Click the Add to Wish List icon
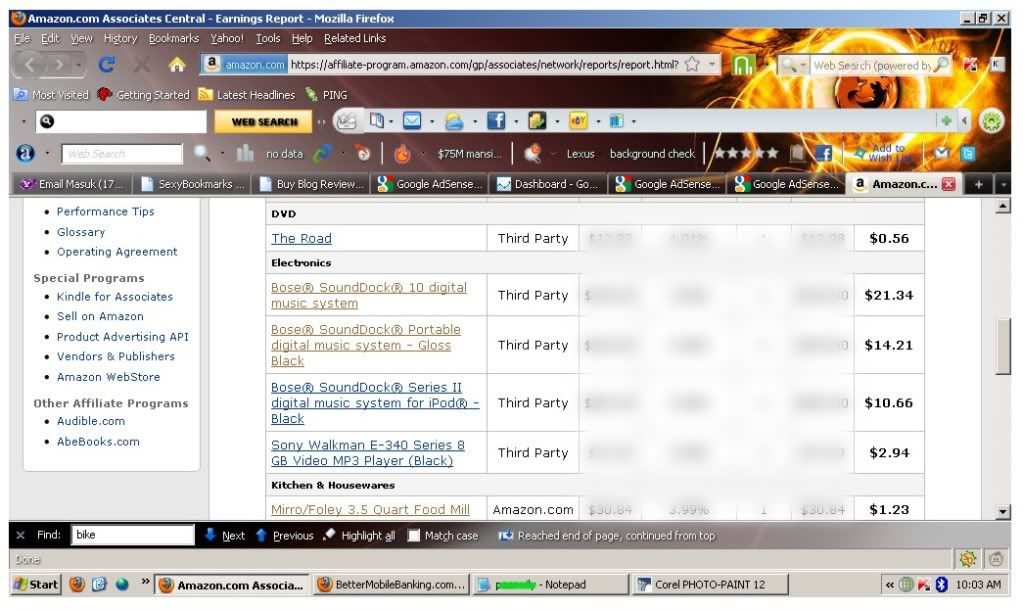Screen dimensions: 1023x610 click(x=877, y=153)
